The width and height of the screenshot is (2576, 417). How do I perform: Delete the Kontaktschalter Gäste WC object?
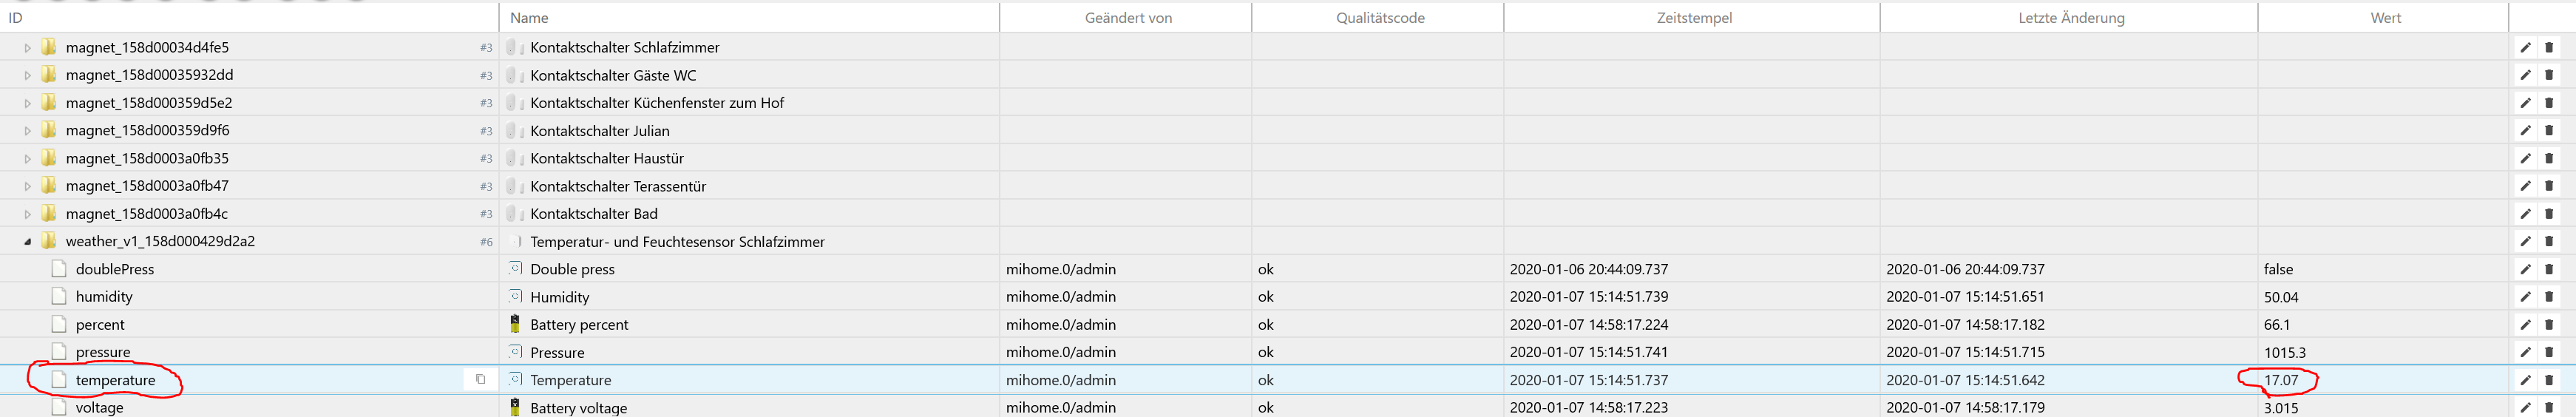(x=2549, y=75)
